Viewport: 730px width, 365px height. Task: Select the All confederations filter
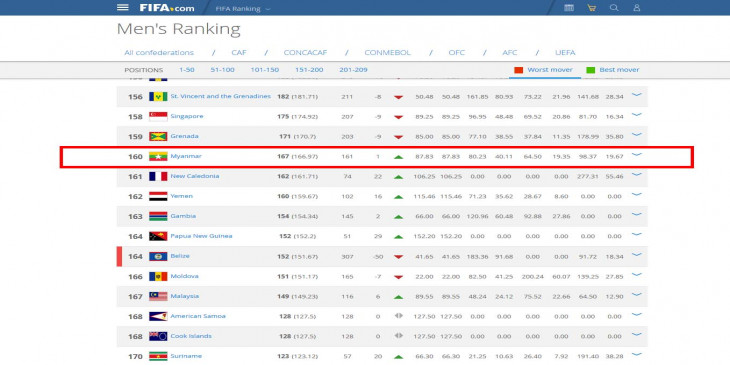[159, 53]
